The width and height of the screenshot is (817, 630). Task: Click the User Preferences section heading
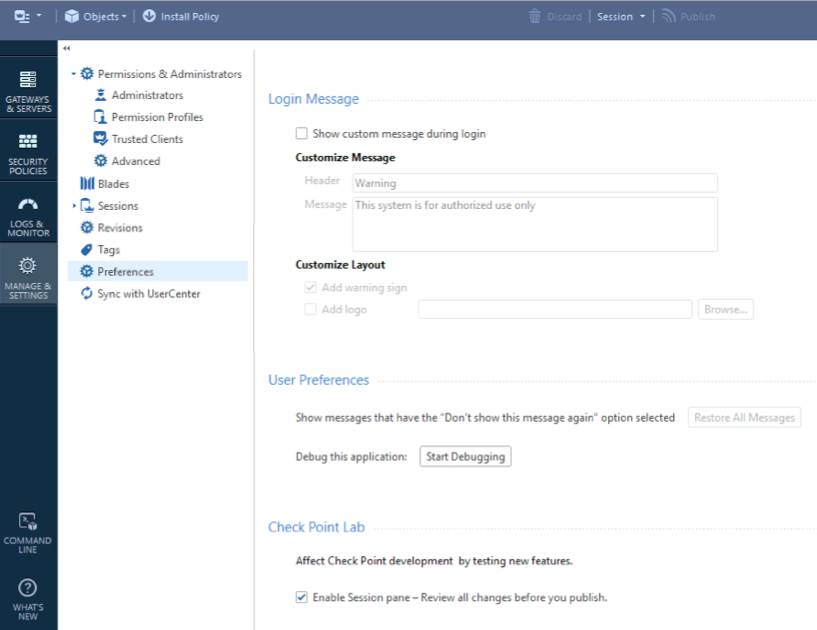pos(319,380)
